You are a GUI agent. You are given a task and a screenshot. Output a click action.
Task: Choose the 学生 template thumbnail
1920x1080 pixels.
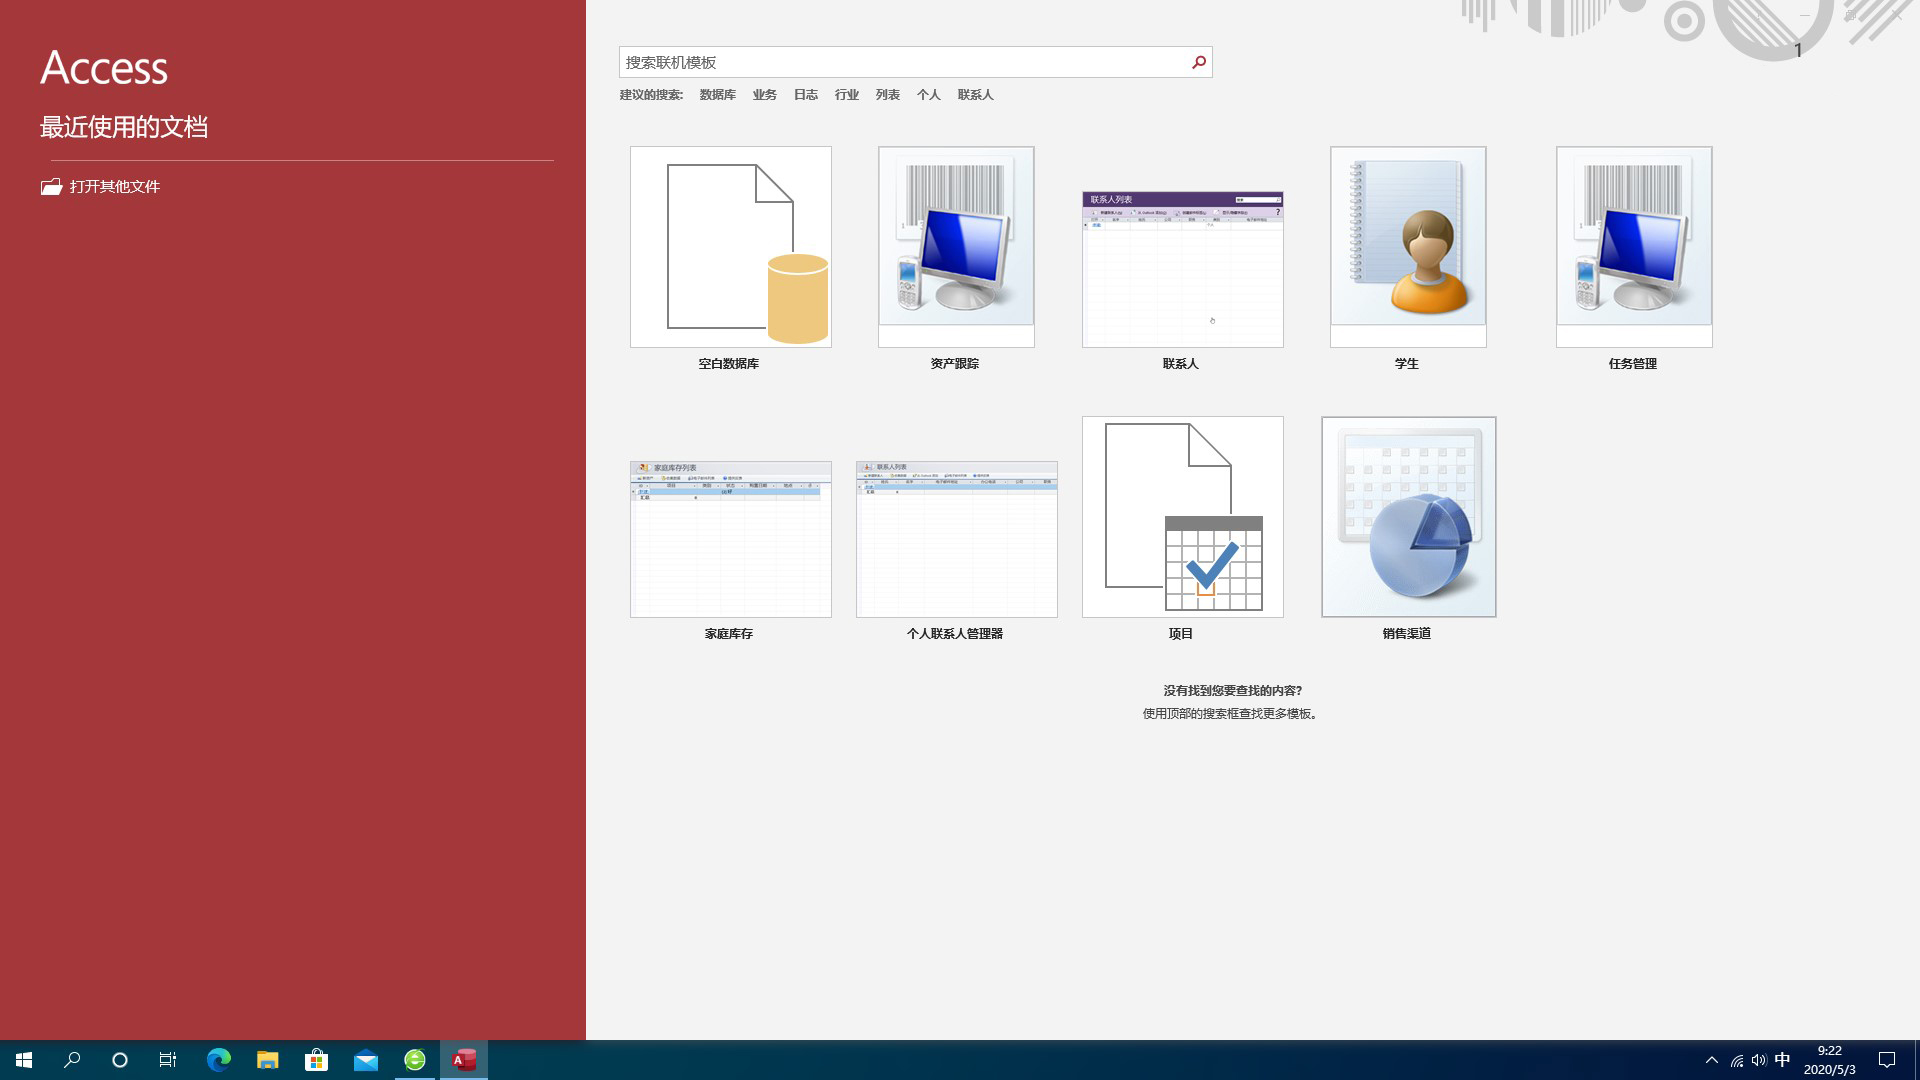click(x=1408, y=247)
